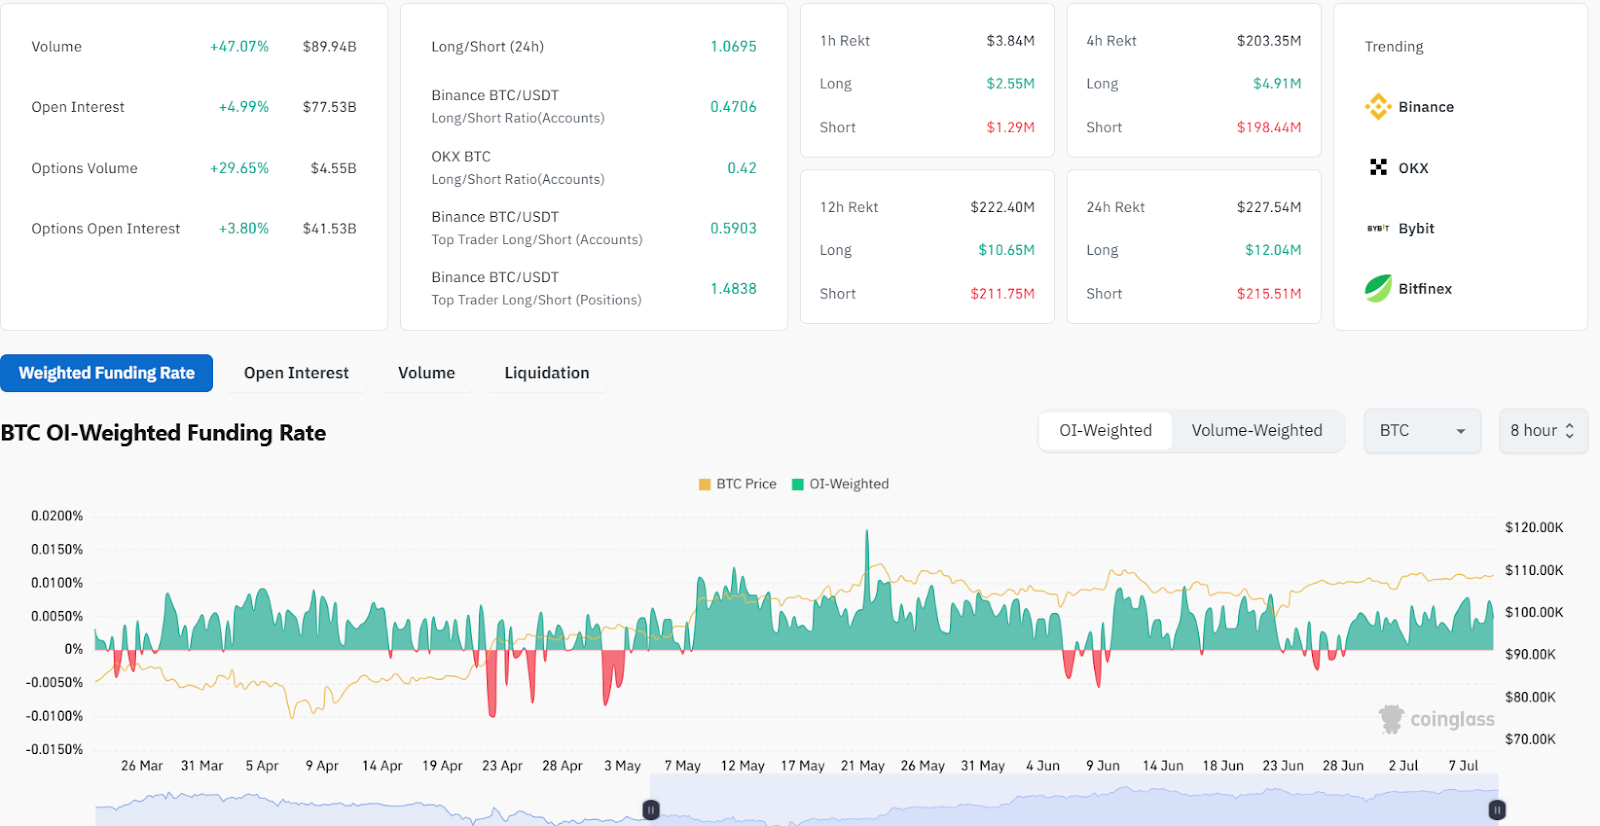Select the Volume-Weighted toggle option
Image resolution: width=1600 pixels, height=826 pixels.
(x=1256, y=430)
